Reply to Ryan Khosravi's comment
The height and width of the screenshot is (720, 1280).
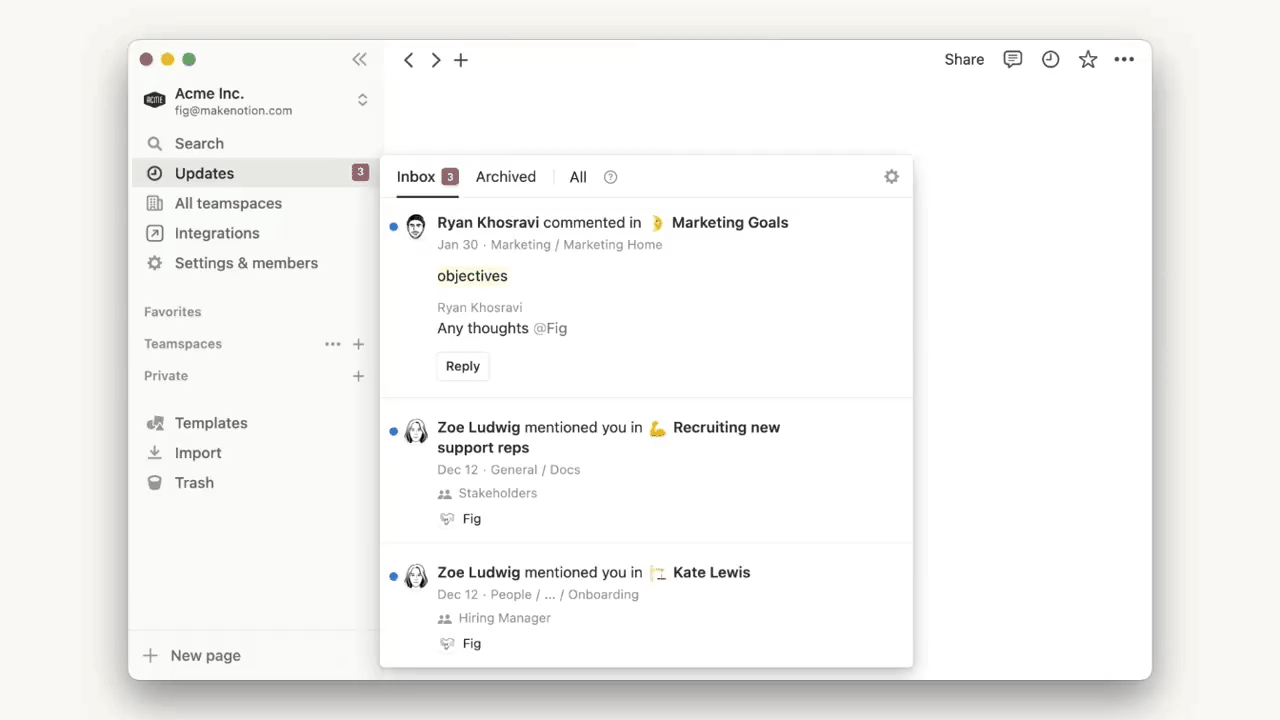pos(463,366)
